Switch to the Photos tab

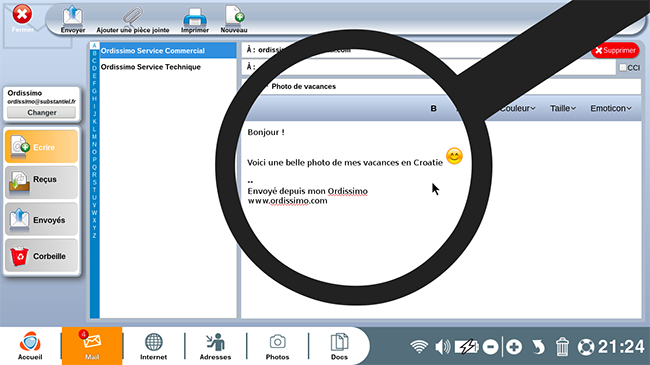pyautogui.click(x=277, y=346)
